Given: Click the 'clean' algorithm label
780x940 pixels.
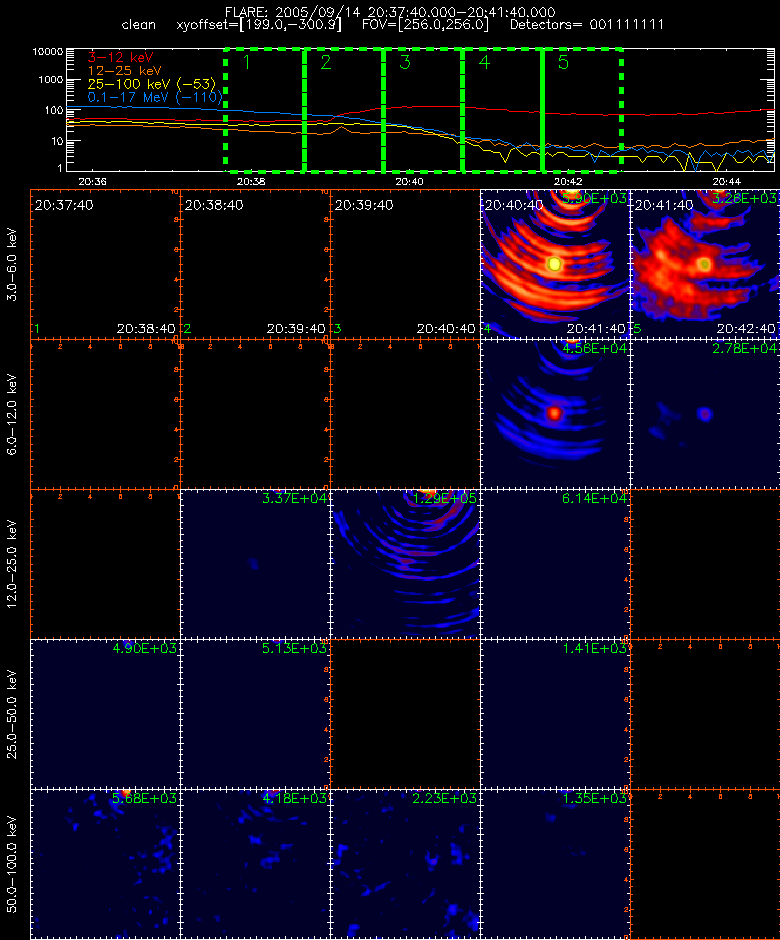Looking at the screenshot, I should tap(138, 25).
